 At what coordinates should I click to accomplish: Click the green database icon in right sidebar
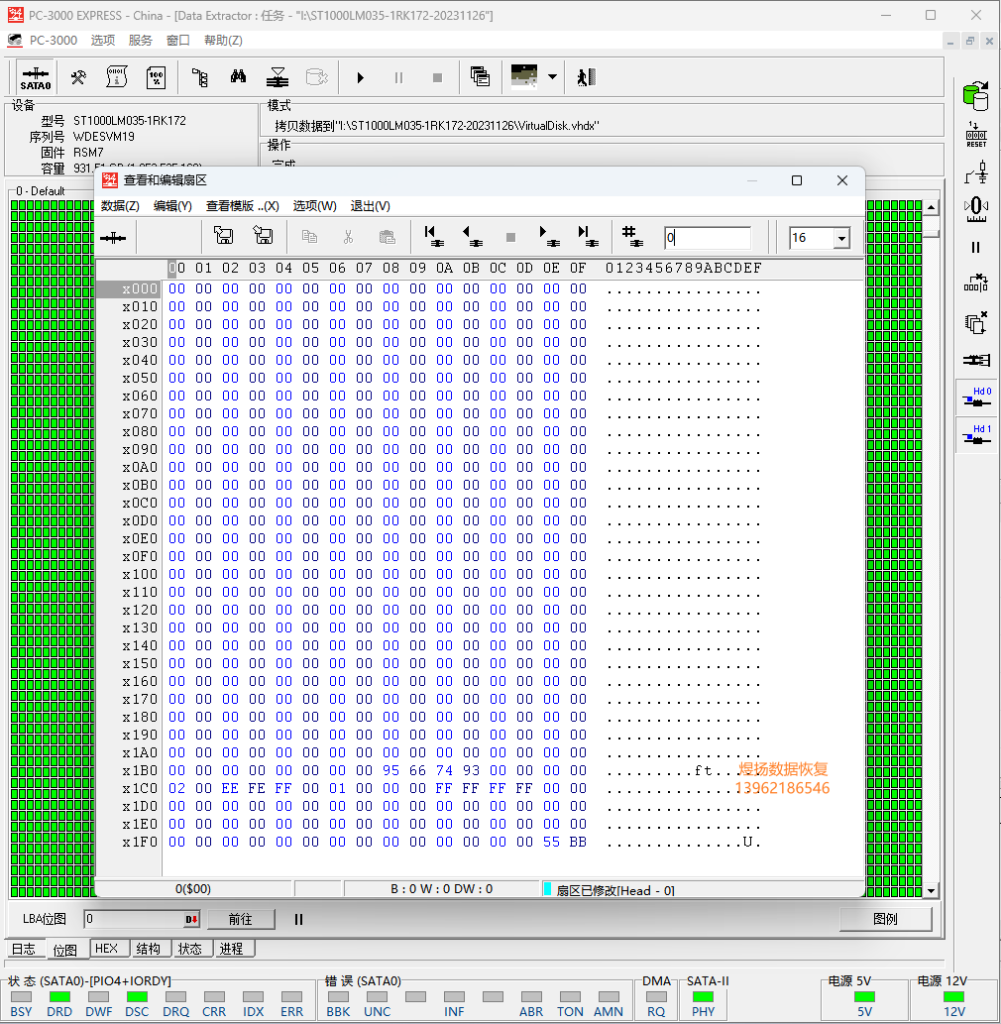tap(976, 95)
